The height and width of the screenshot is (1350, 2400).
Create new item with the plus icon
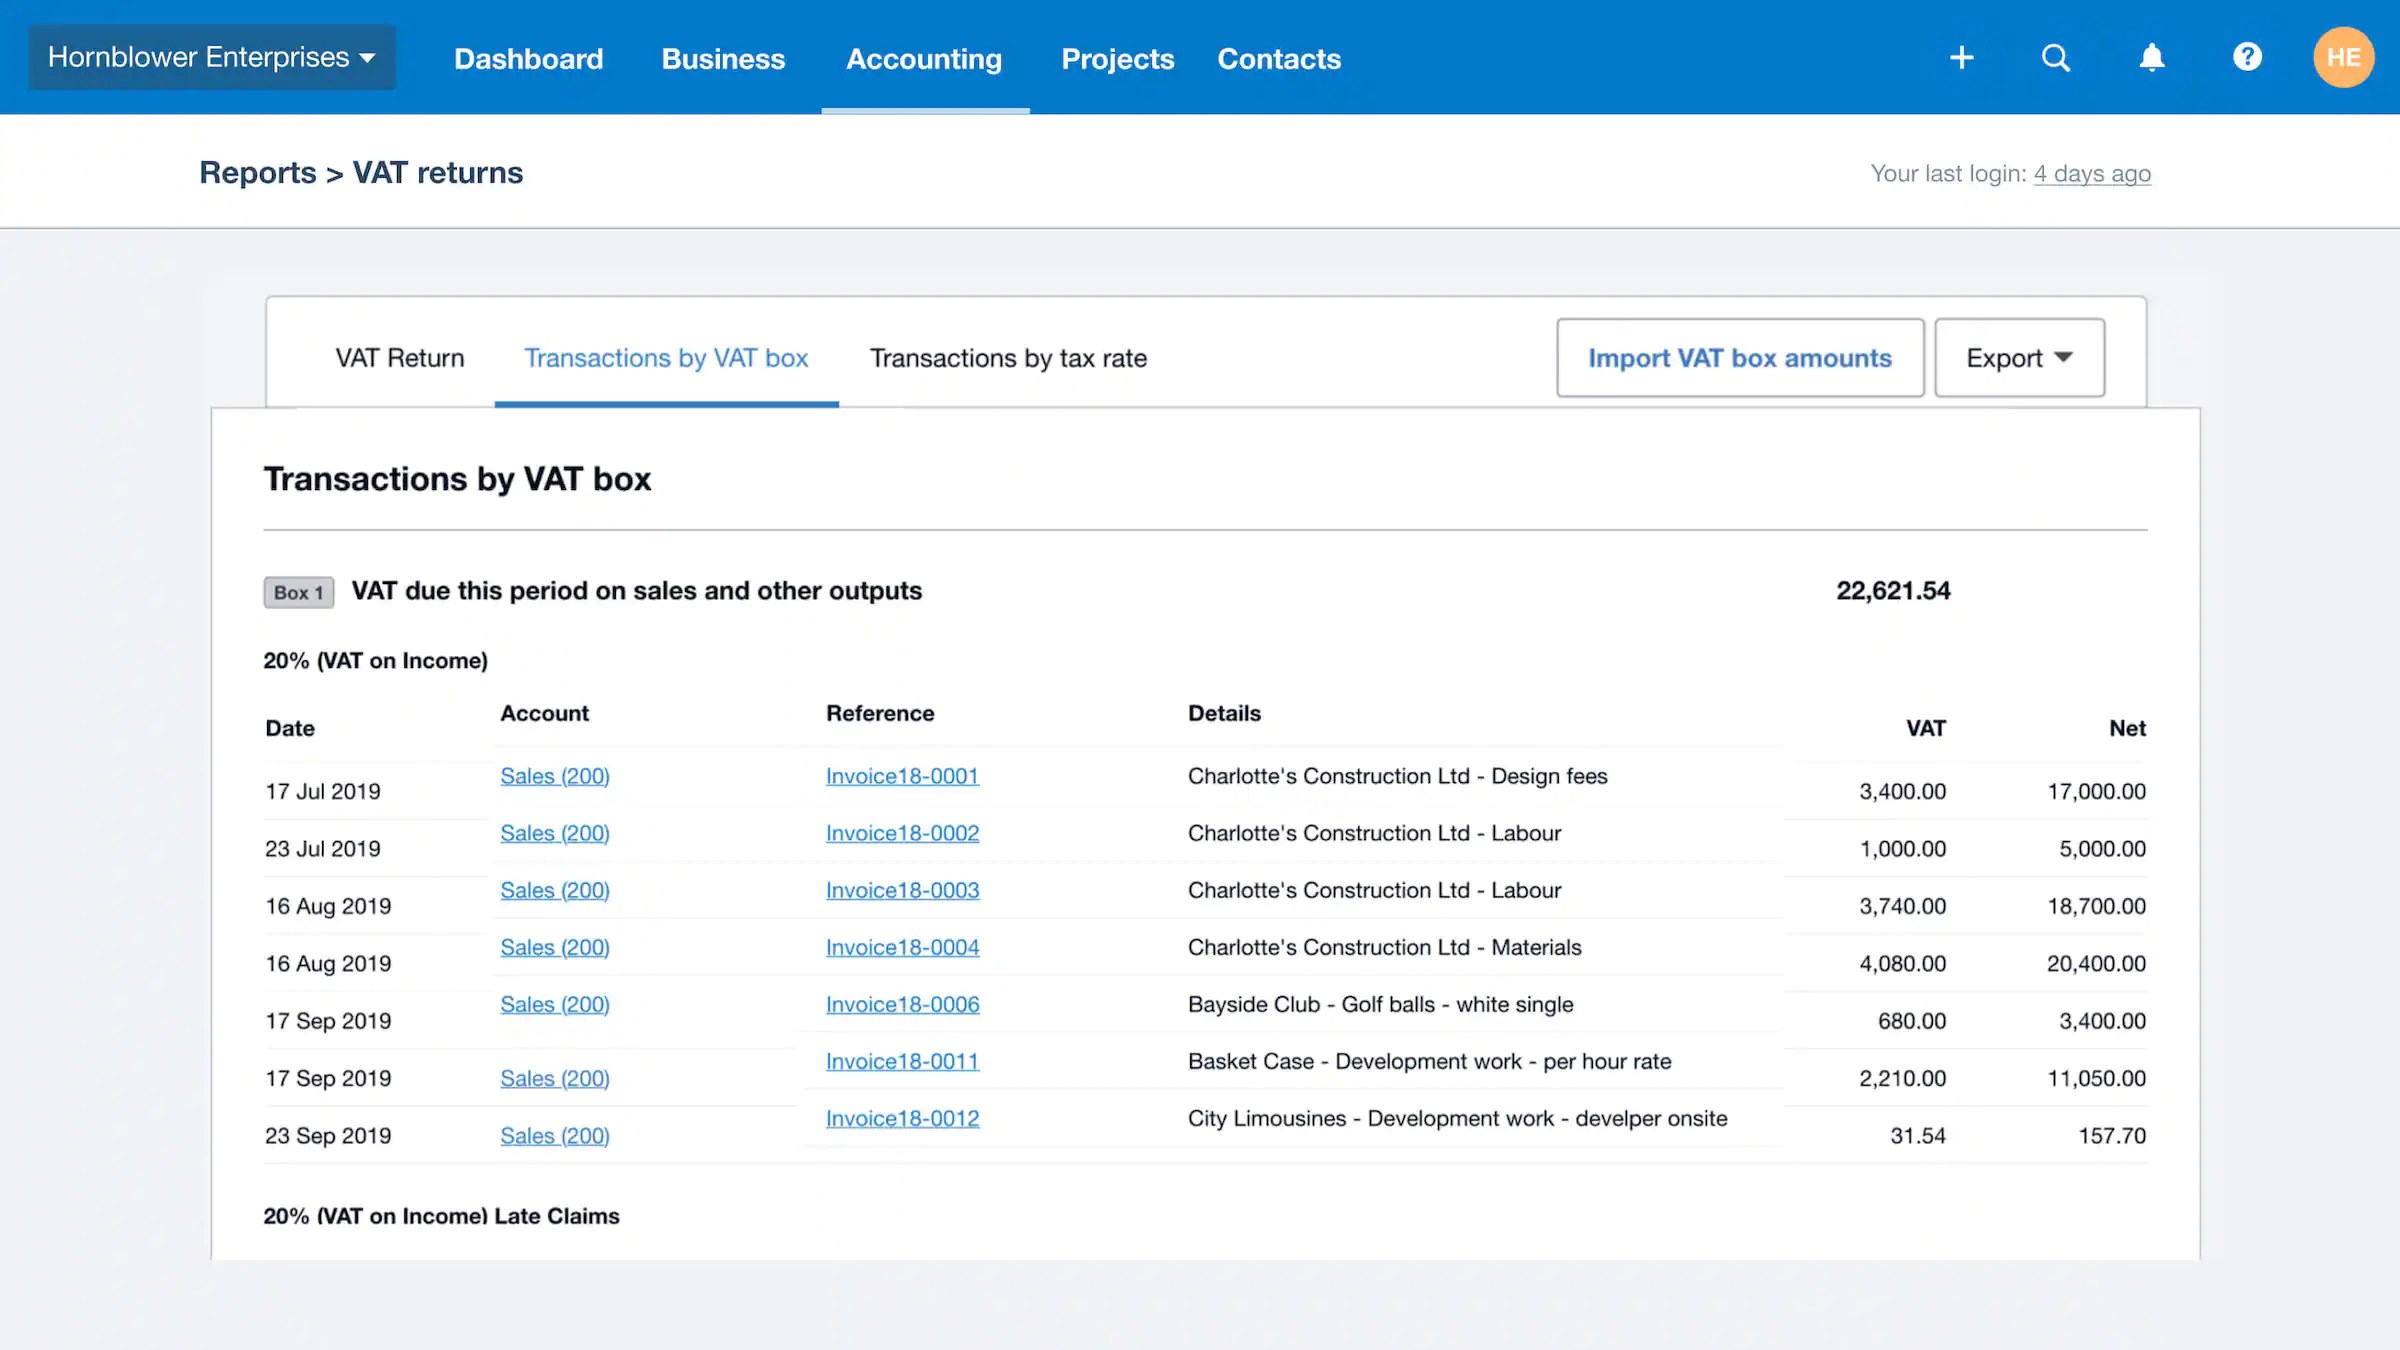coord(1961,57)
